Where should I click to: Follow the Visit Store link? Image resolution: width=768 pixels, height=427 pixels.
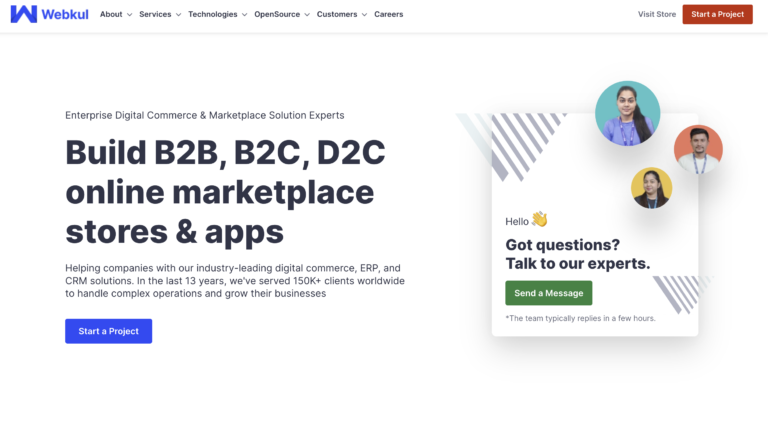point(657,14)
